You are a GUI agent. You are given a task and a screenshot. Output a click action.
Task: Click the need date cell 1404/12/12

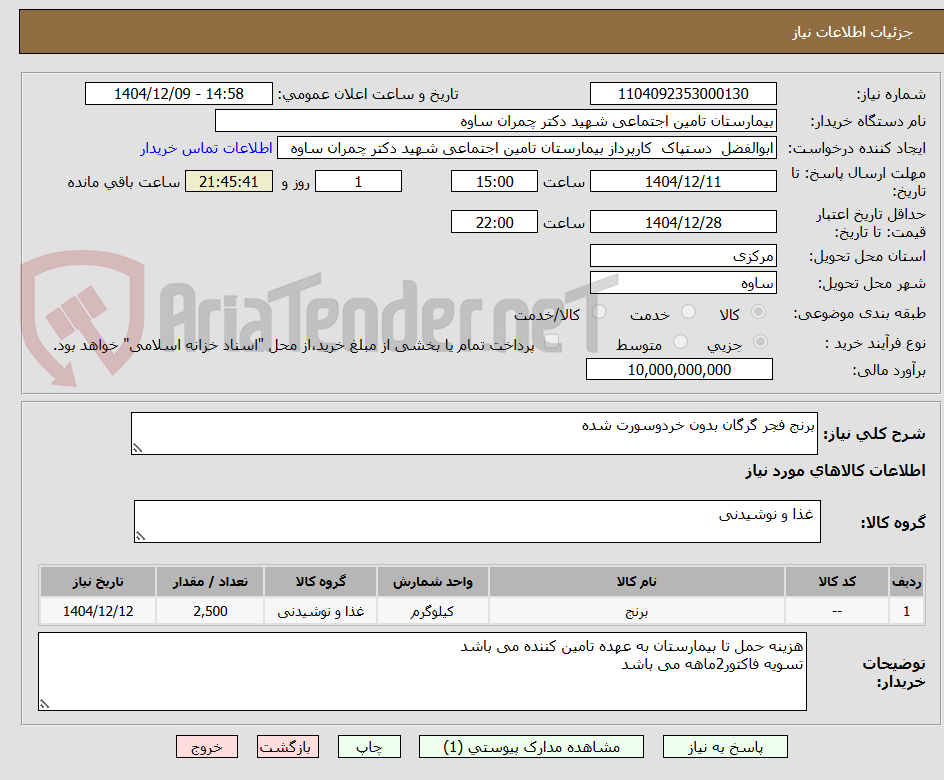click(98, 611)
